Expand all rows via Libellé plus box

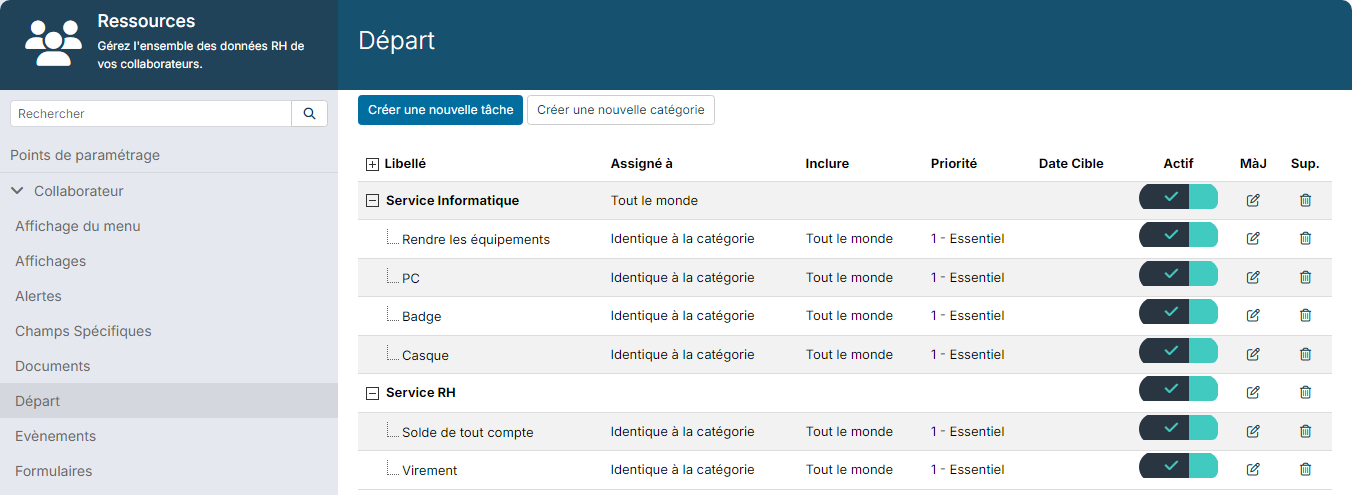372,164
